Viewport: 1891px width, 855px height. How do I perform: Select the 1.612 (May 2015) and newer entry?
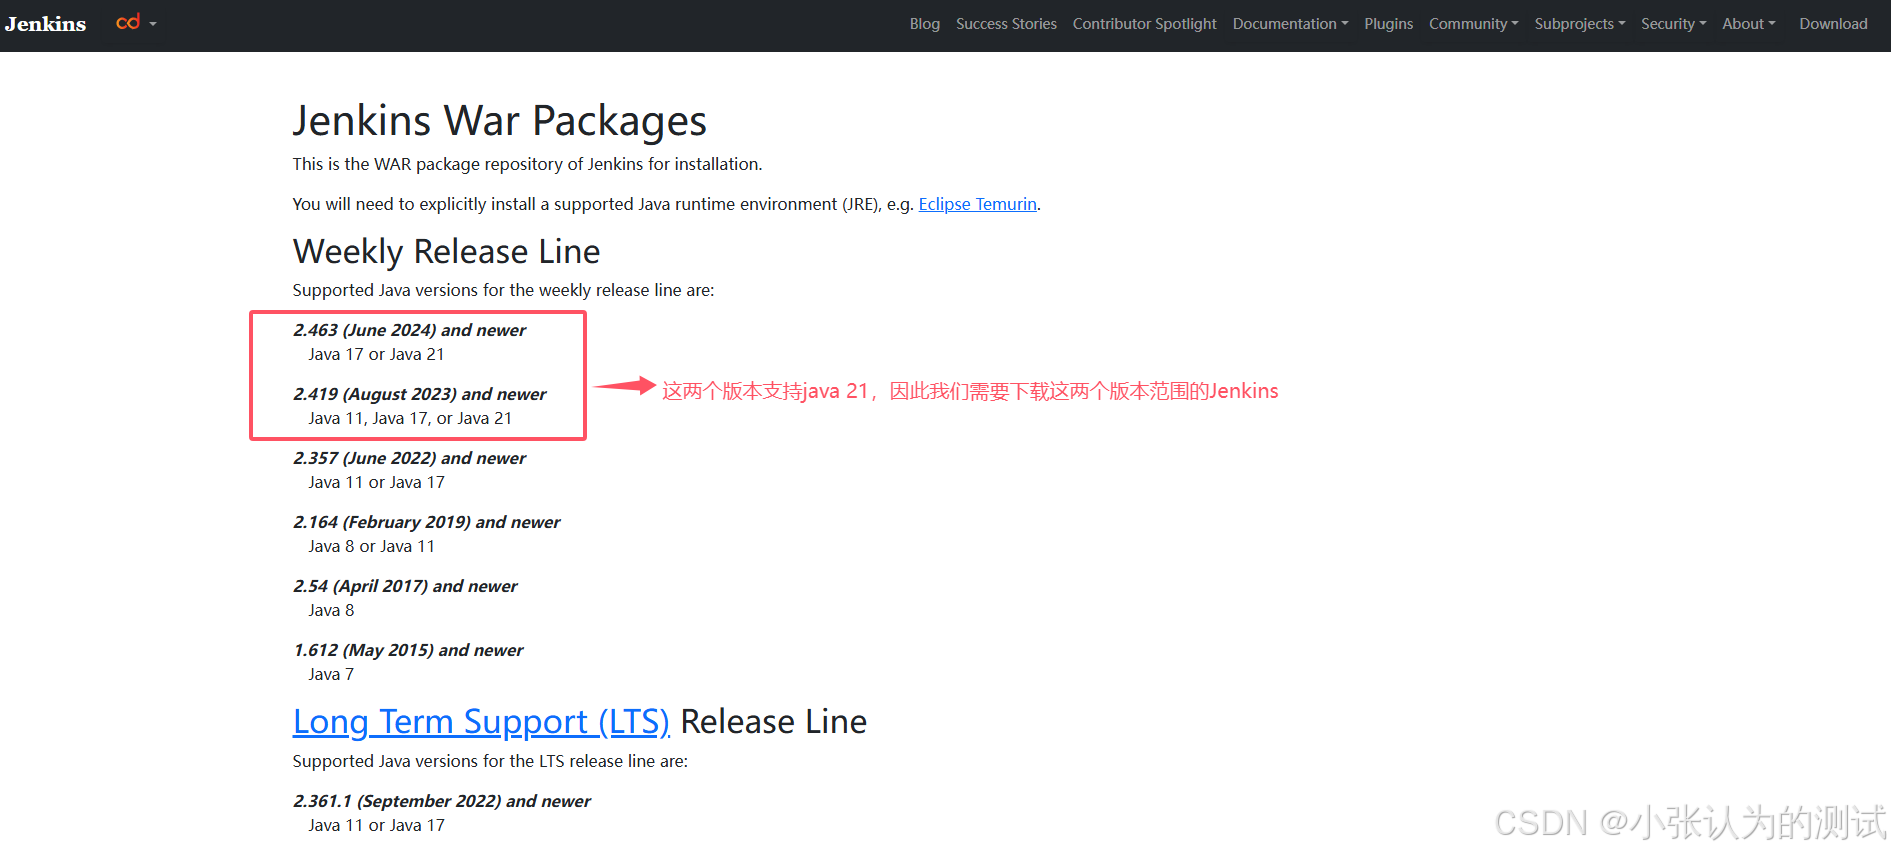tap(408, 650)
